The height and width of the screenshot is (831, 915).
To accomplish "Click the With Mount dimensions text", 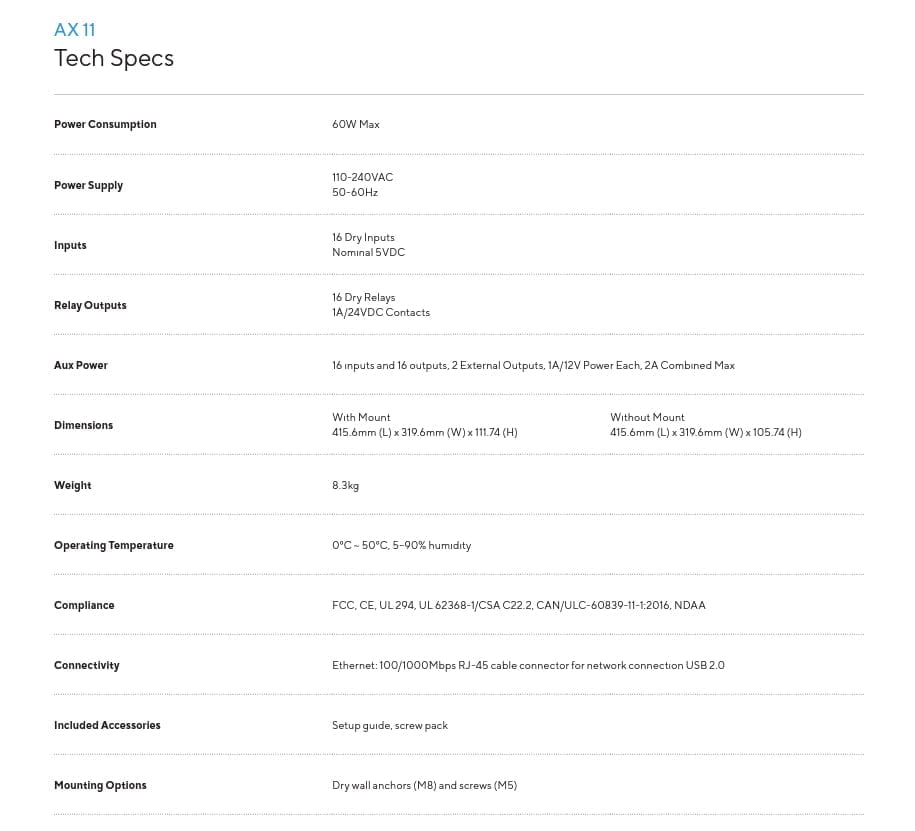I will point(424,425).
